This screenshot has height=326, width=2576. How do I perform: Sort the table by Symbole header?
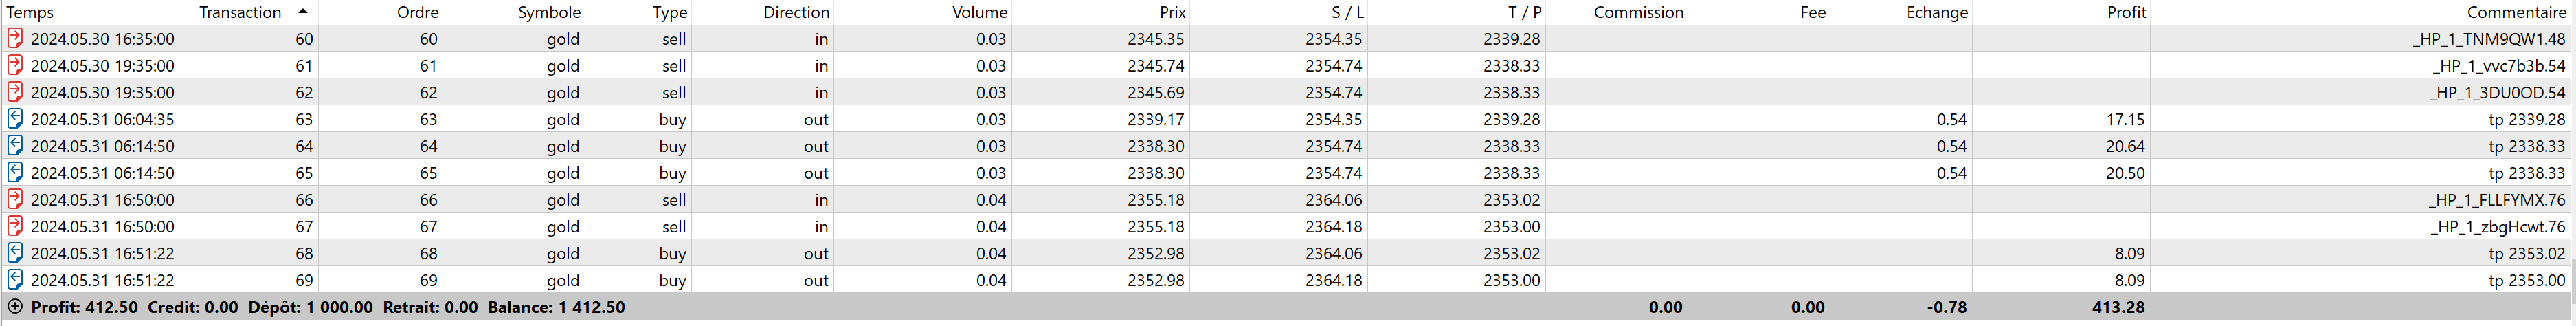click(x=549, y=12)
